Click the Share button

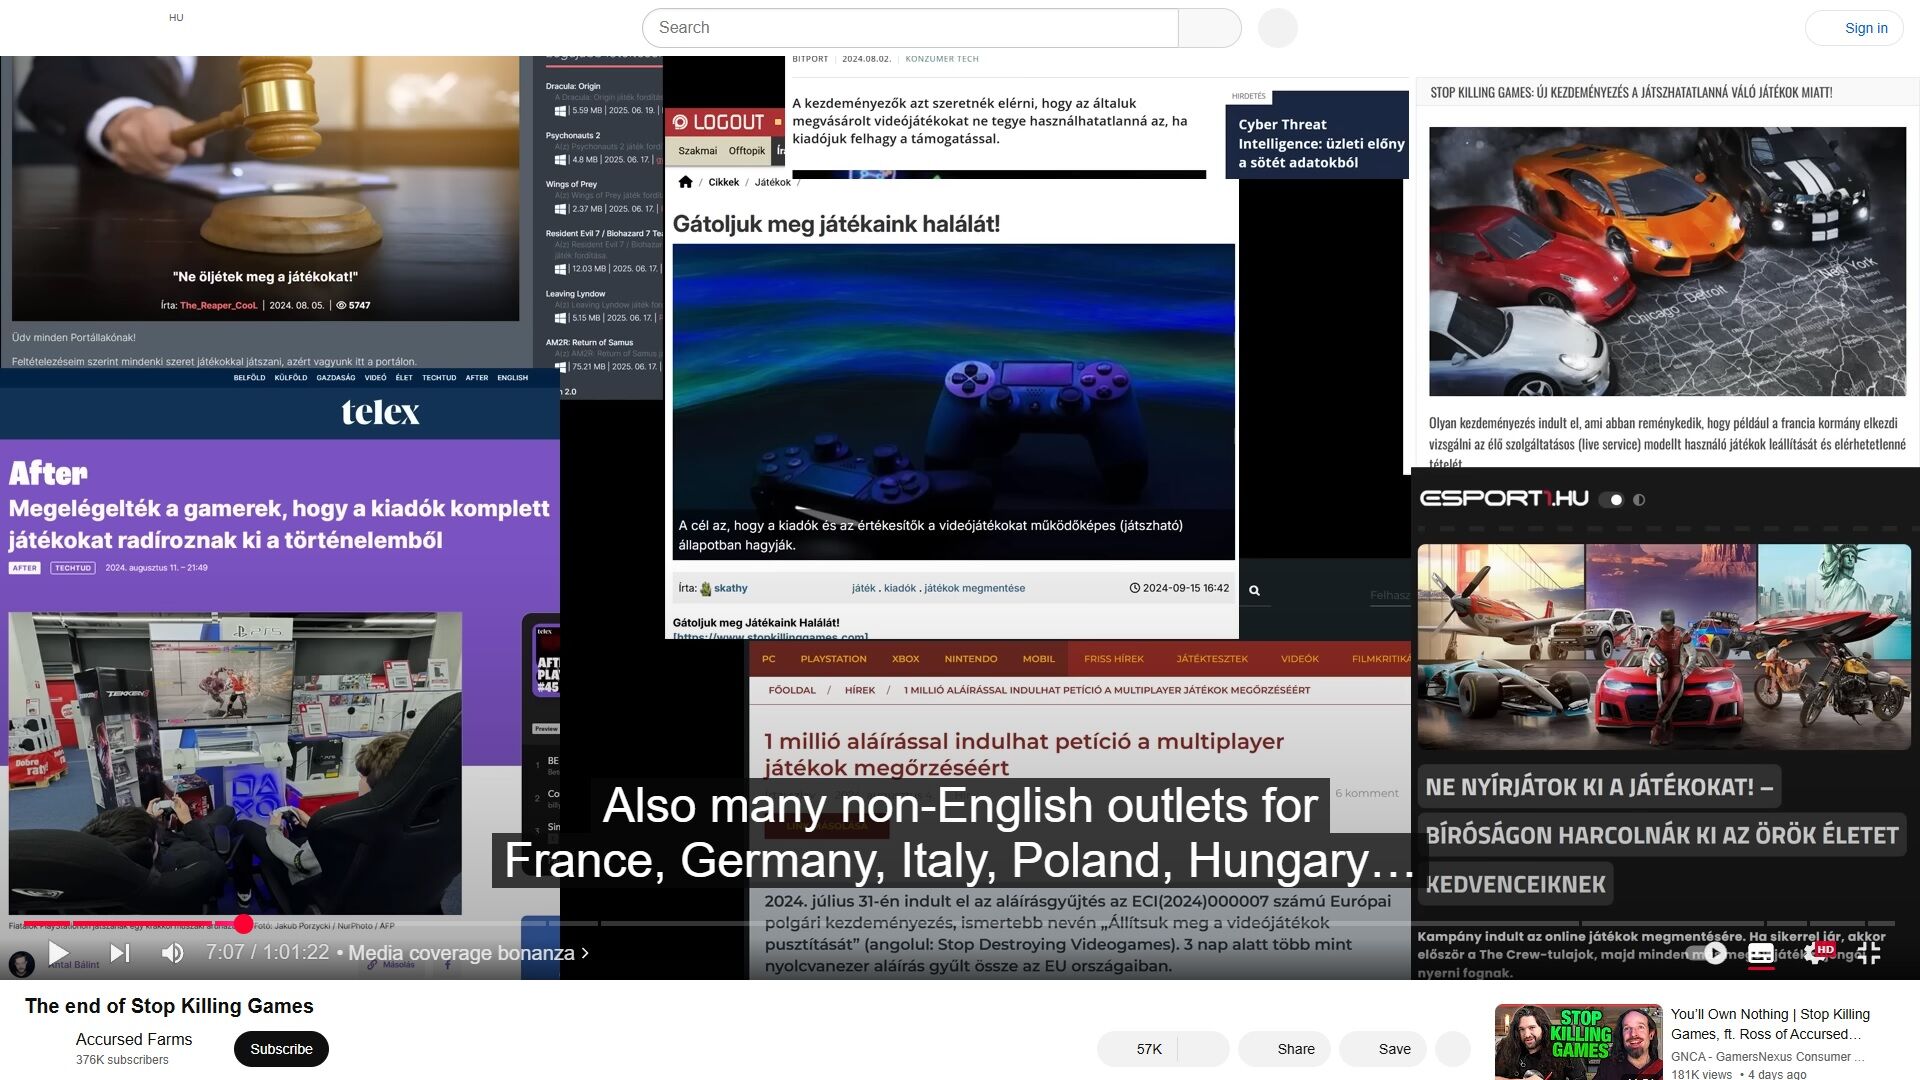tap(1284, 1049)
